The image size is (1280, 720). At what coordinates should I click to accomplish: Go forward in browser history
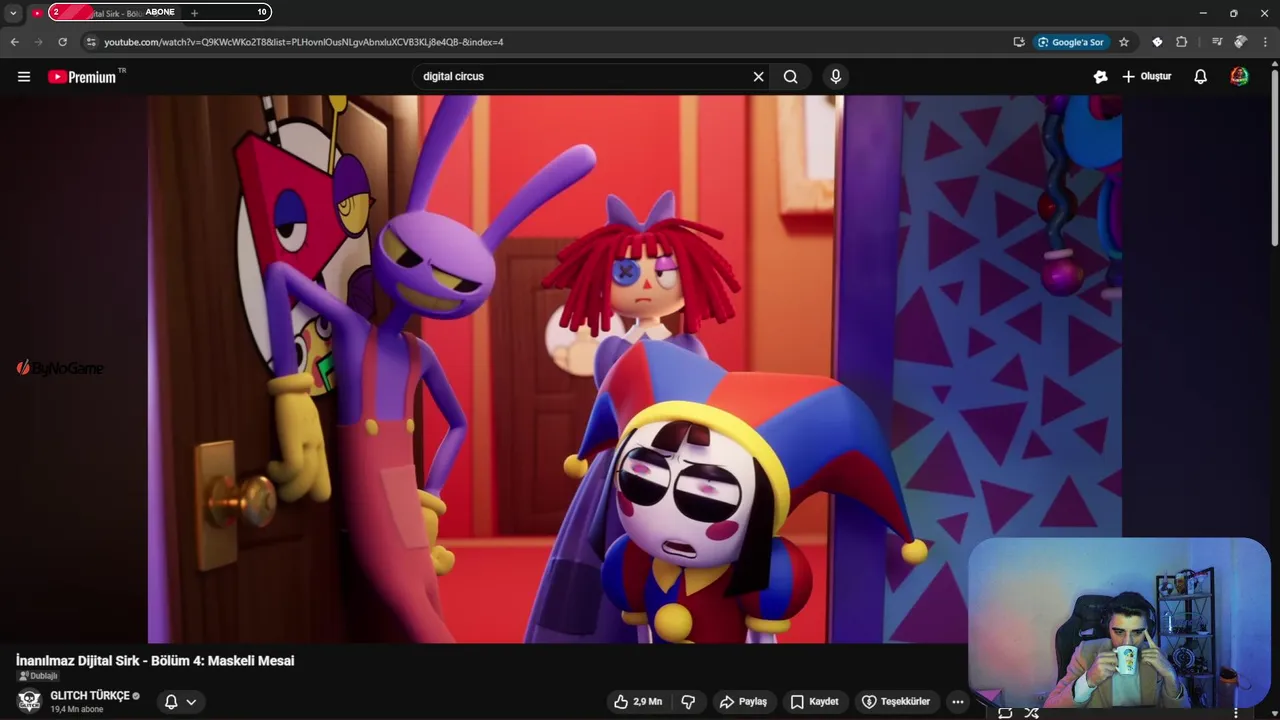tap(39, 42)
